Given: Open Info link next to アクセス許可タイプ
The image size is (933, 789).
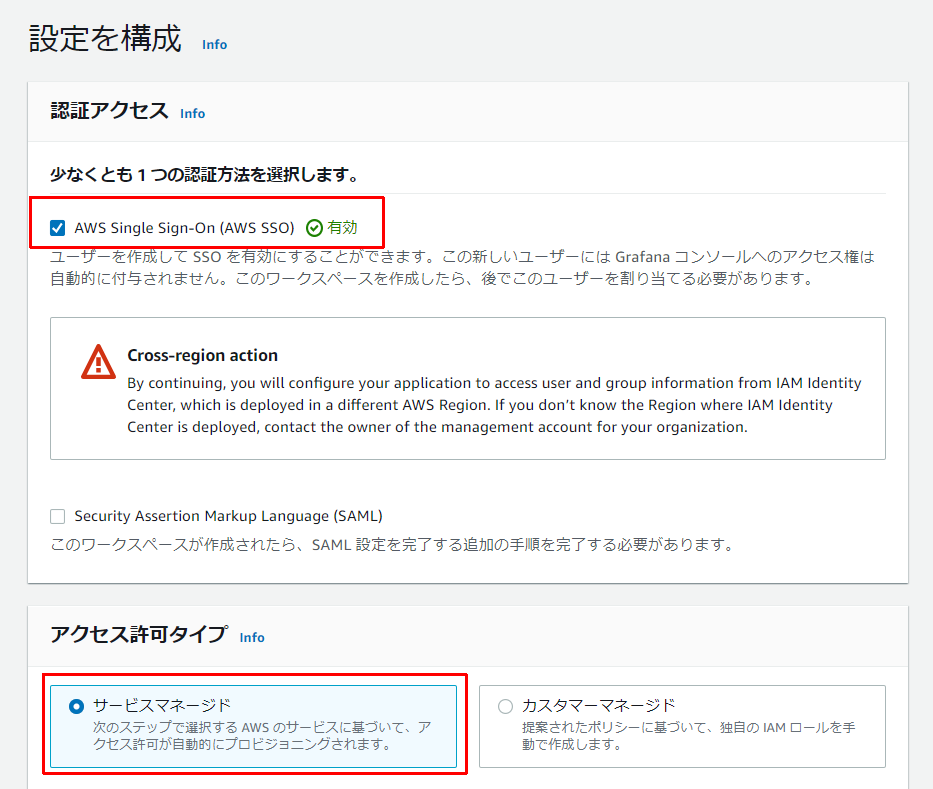Looking at the screenshot, I should (252, 637).
